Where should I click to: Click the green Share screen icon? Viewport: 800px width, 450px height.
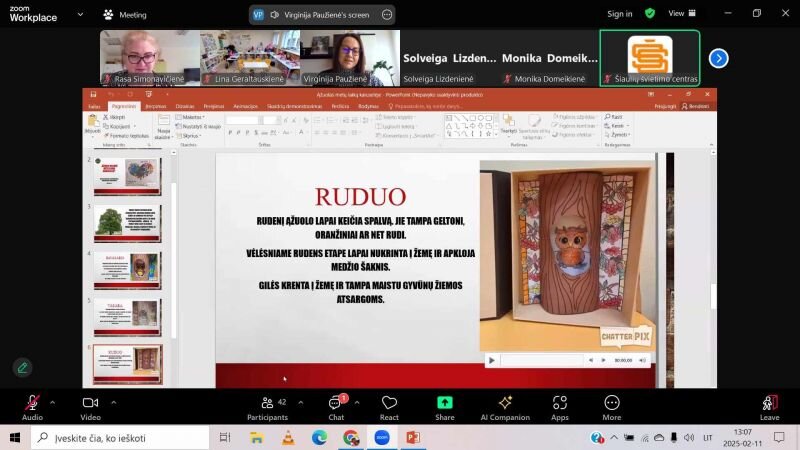pyautogui.click(x=444, y=403)
